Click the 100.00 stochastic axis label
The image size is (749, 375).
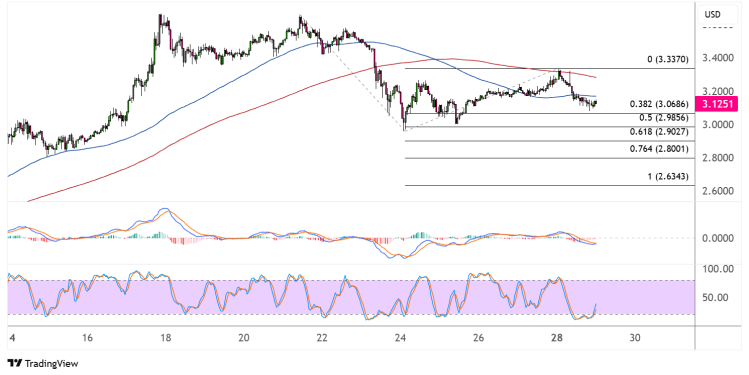(718, 269)
